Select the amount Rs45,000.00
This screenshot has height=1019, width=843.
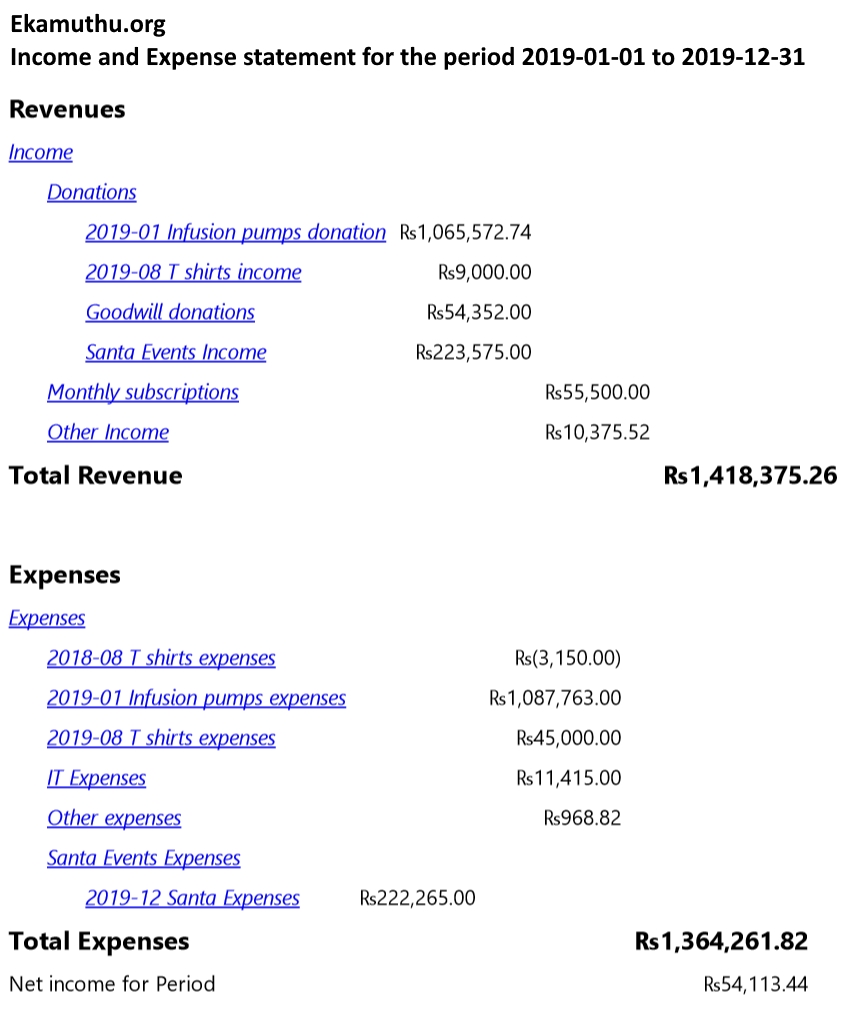pyautogui.click(x=569, y=738)
